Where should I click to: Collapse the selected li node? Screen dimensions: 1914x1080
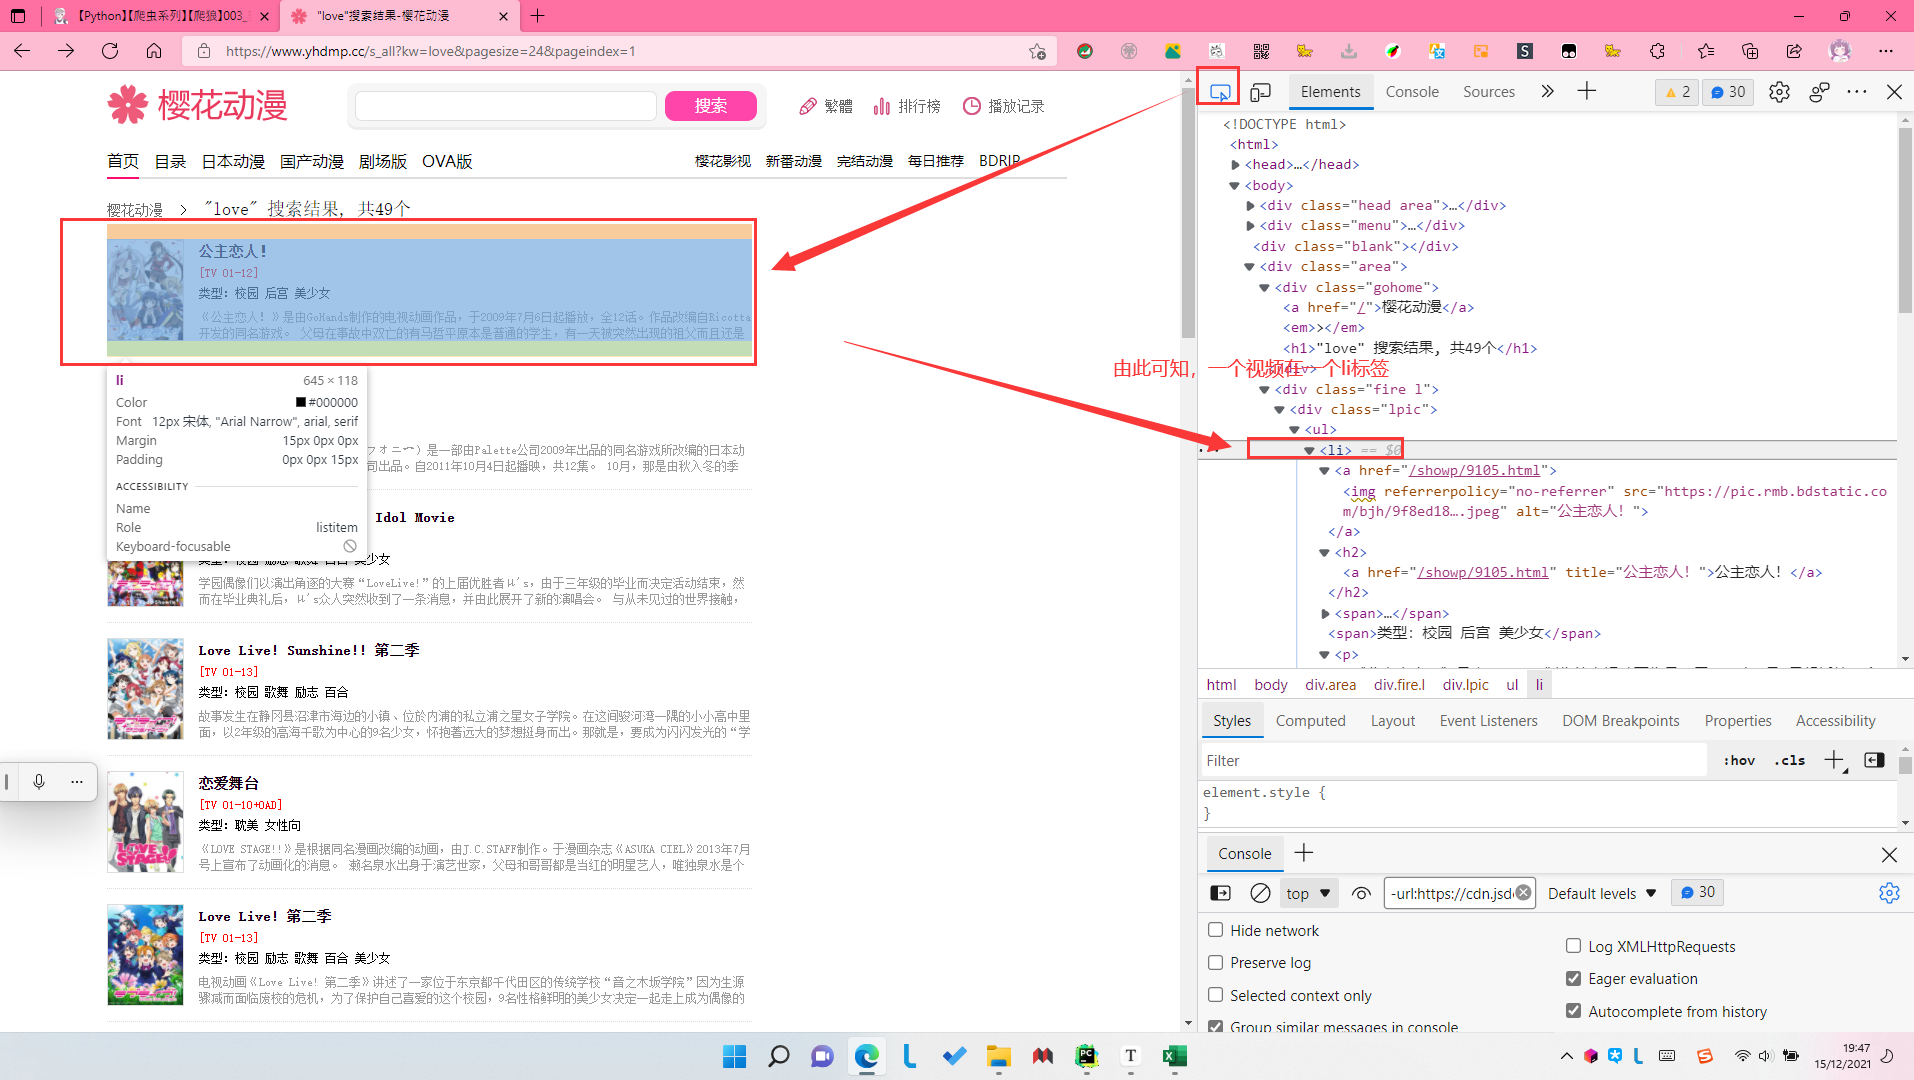[1309, 451]
